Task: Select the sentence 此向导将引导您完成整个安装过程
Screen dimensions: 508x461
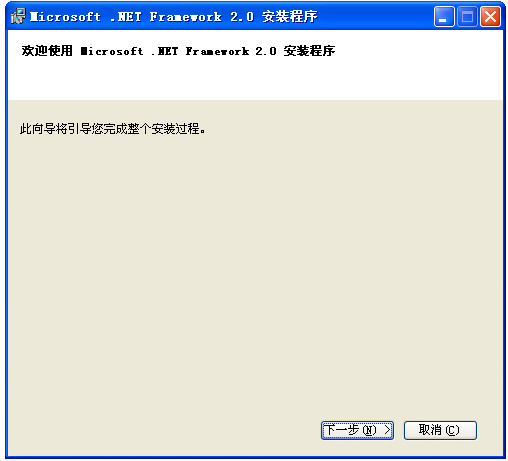Action: (x=112, y=129)
